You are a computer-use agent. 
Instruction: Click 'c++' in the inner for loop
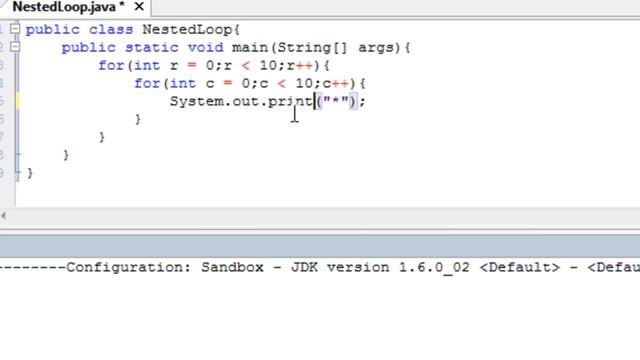coord(336,84)
